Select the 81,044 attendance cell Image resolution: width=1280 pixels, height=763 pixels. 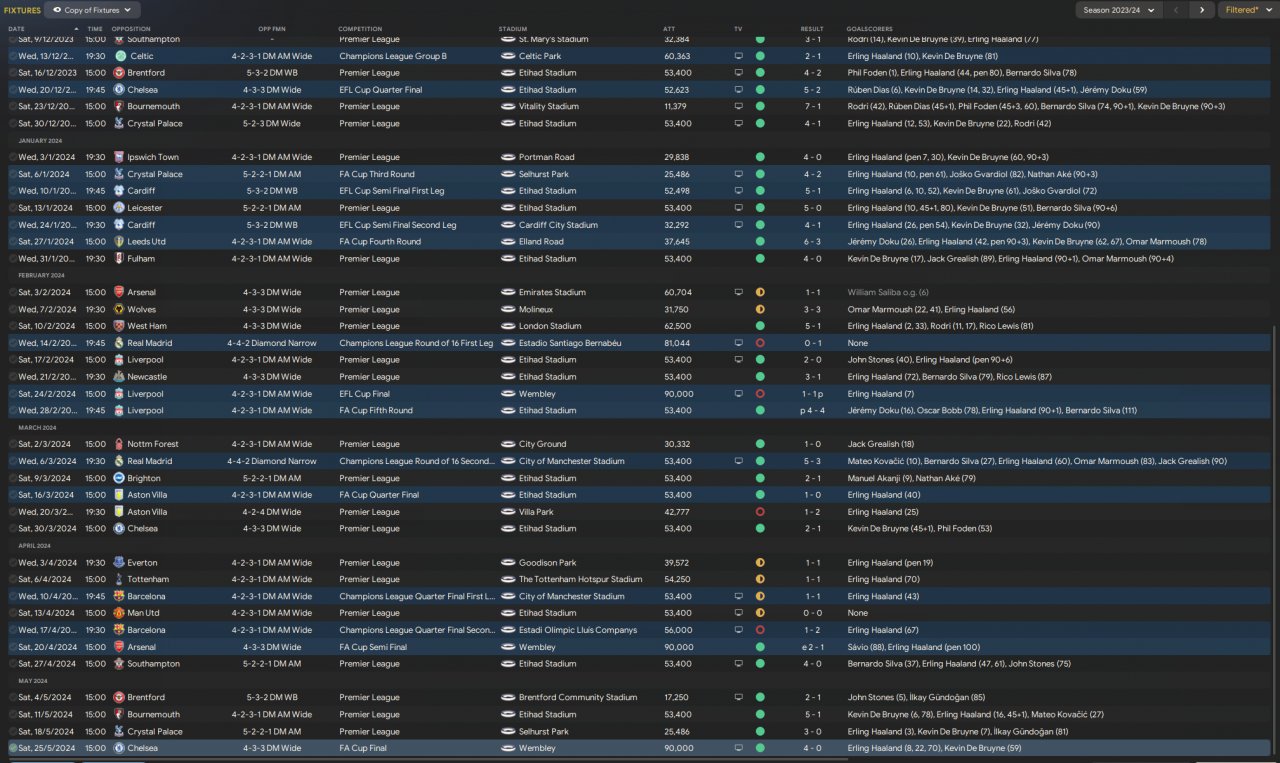point(676,343)
